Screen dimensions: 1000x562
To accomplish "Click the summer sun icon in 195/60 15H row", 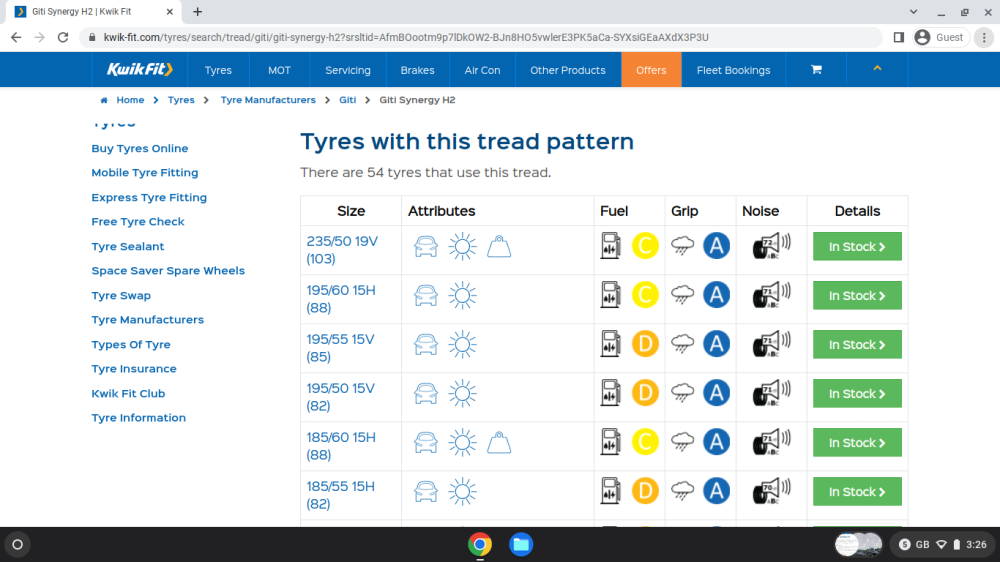I will [x=462, y=296].
